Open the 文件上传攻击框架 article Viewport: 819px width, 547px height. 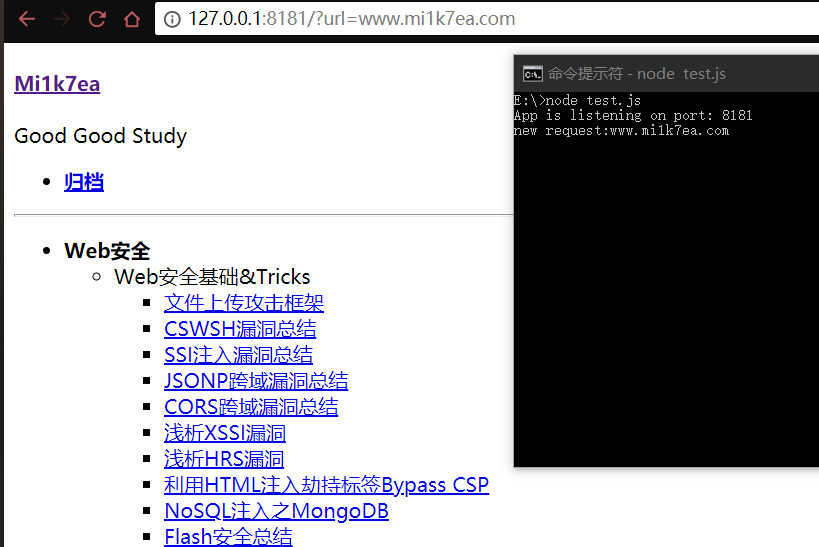click(x=244, y=303)
